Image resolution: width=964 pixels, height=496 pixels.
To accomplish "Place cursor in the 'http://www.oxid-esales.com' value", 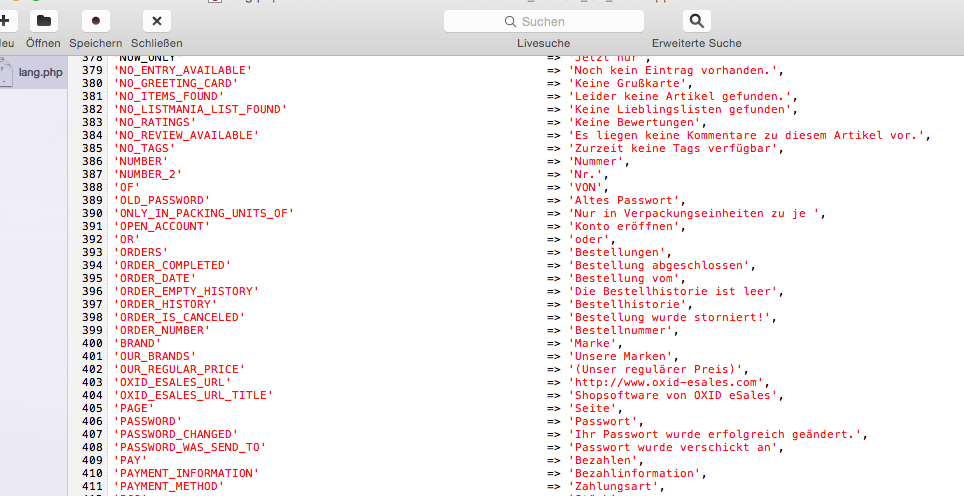I will point(667,382).
